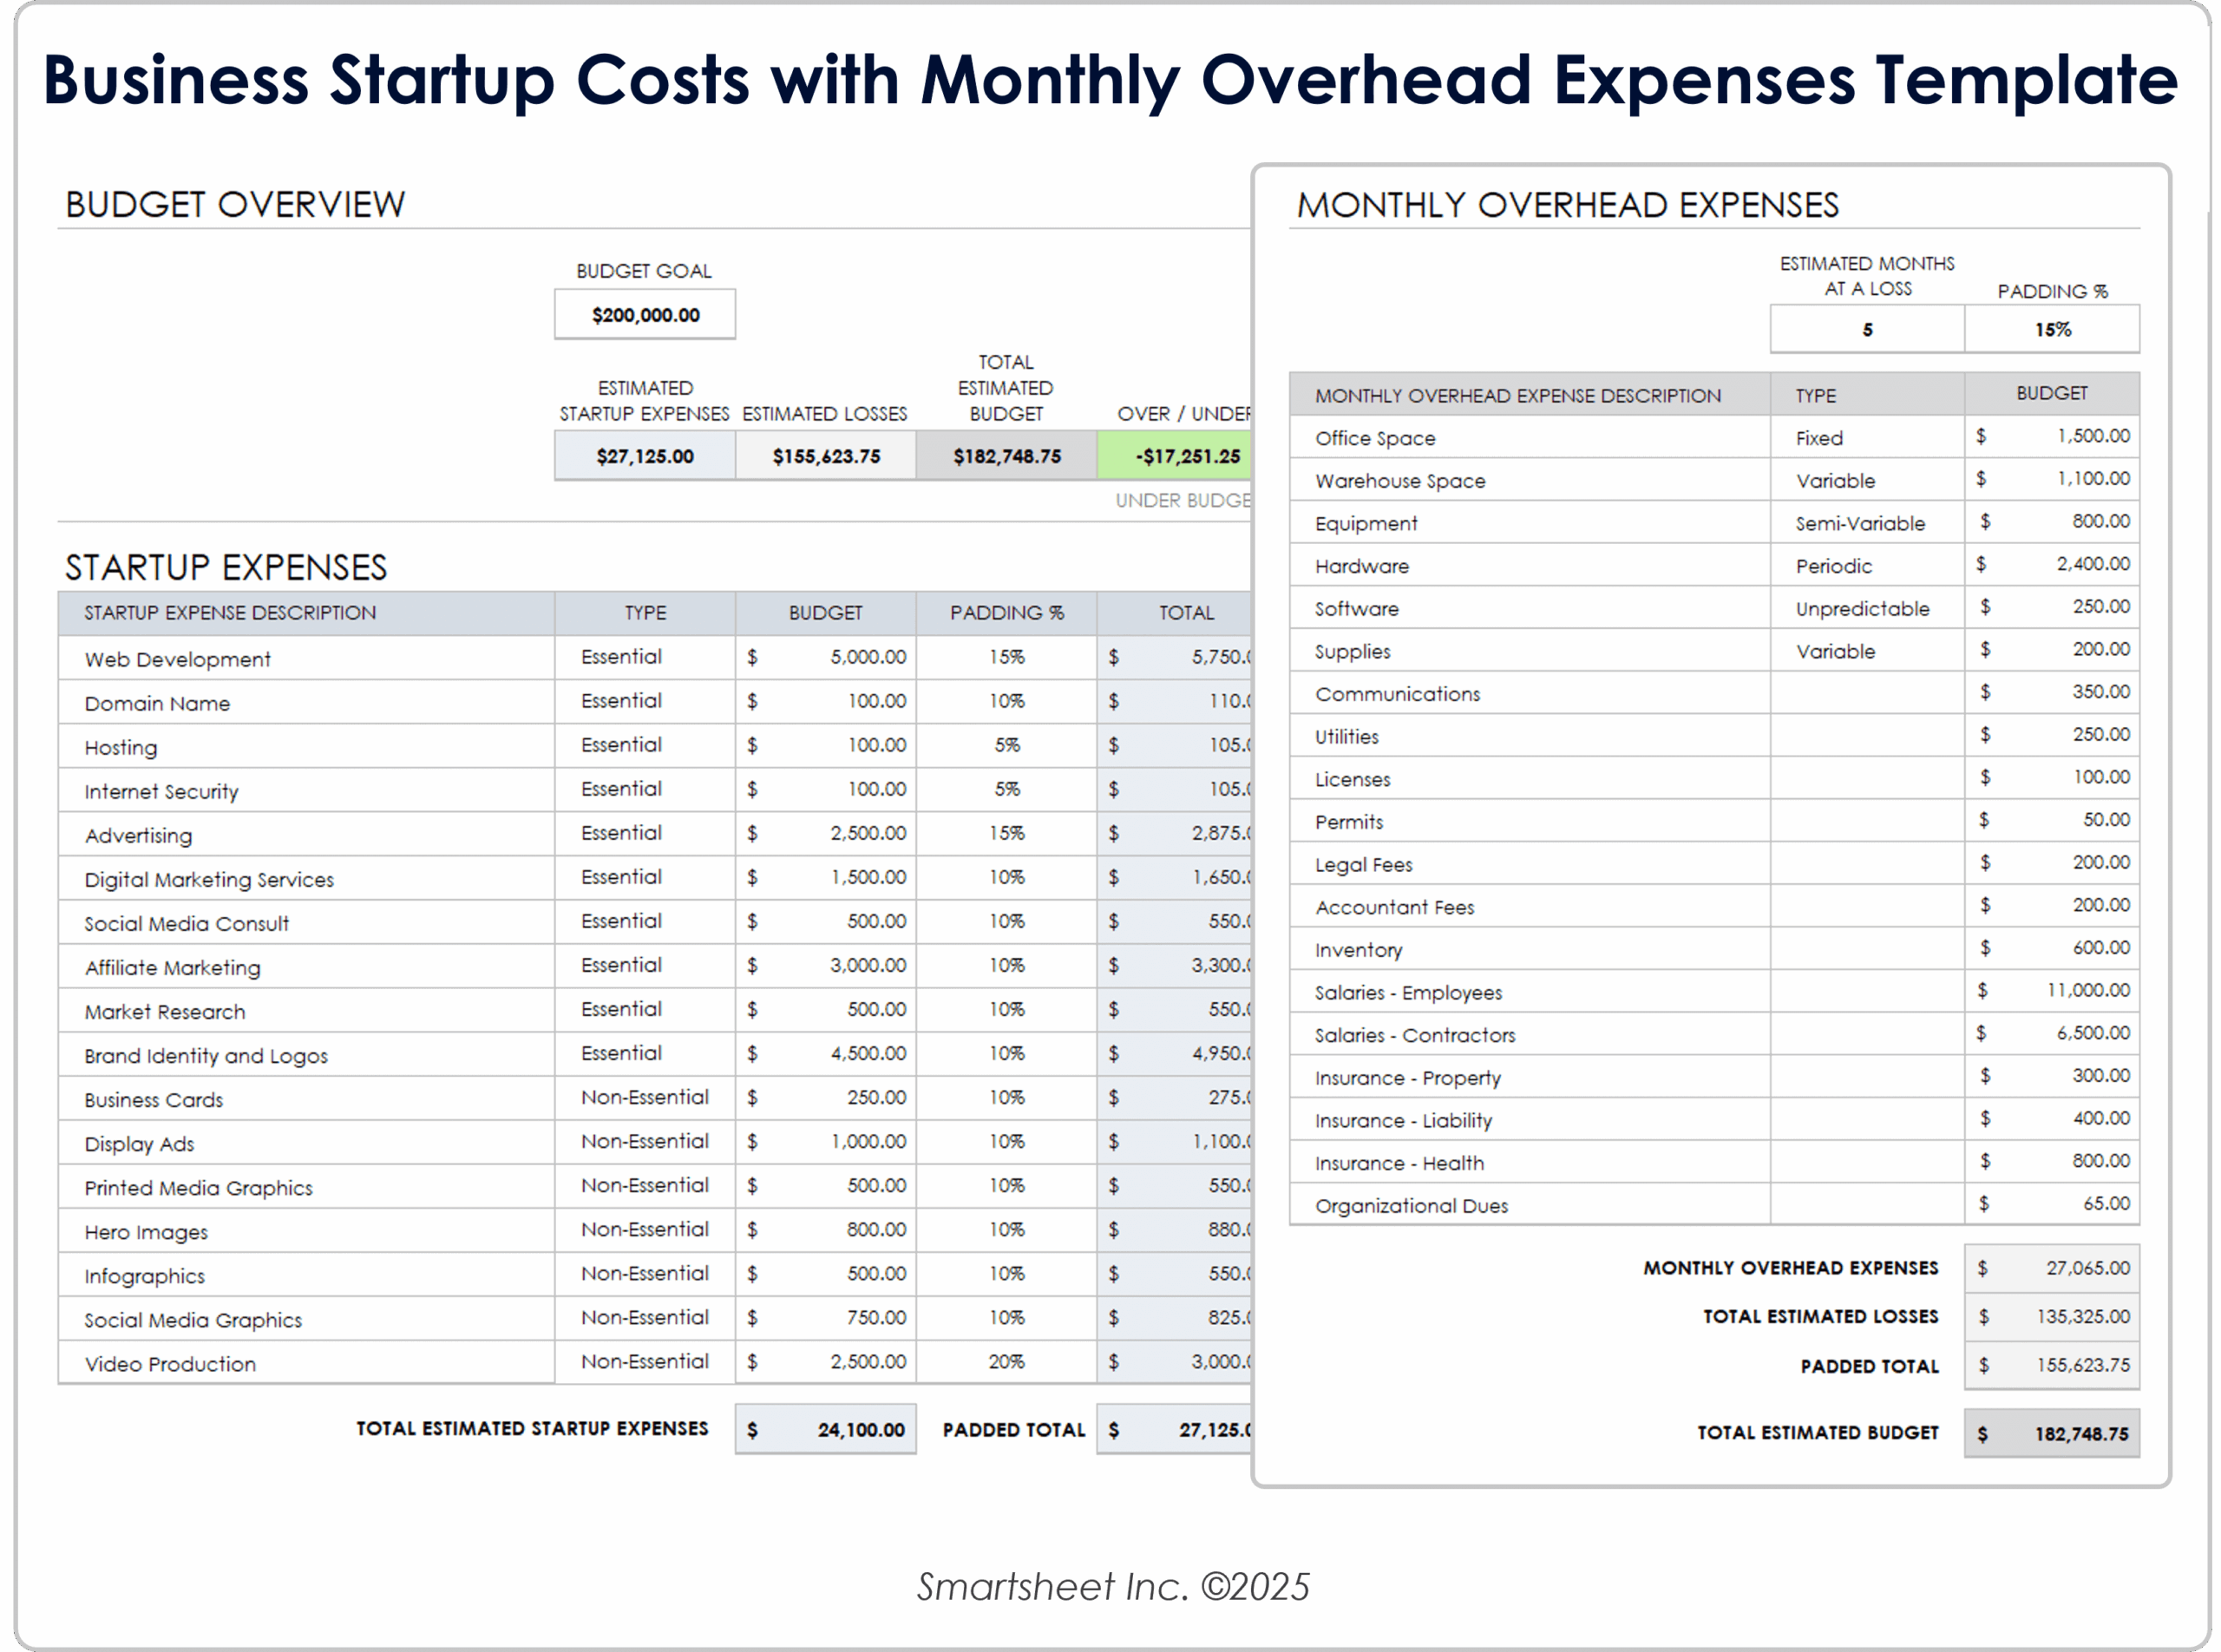Click the Estimated Losses cell $155,623.75
Viewport: 2221px width, 1652px height.
coord(826,456)
